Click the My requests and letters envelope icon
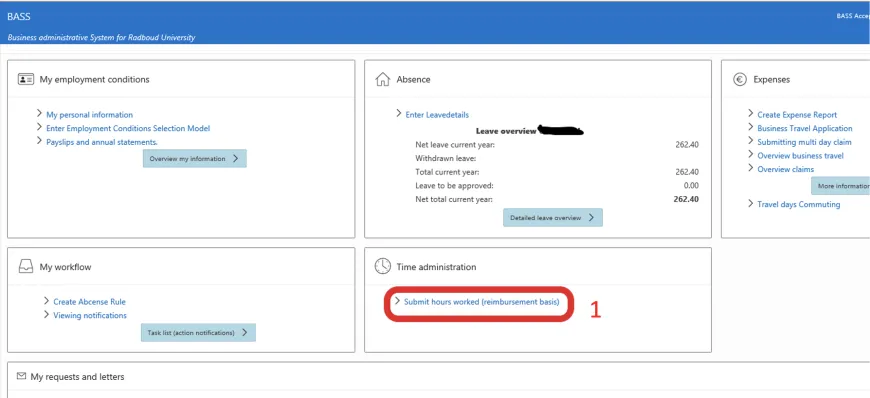 click(22, 376)
